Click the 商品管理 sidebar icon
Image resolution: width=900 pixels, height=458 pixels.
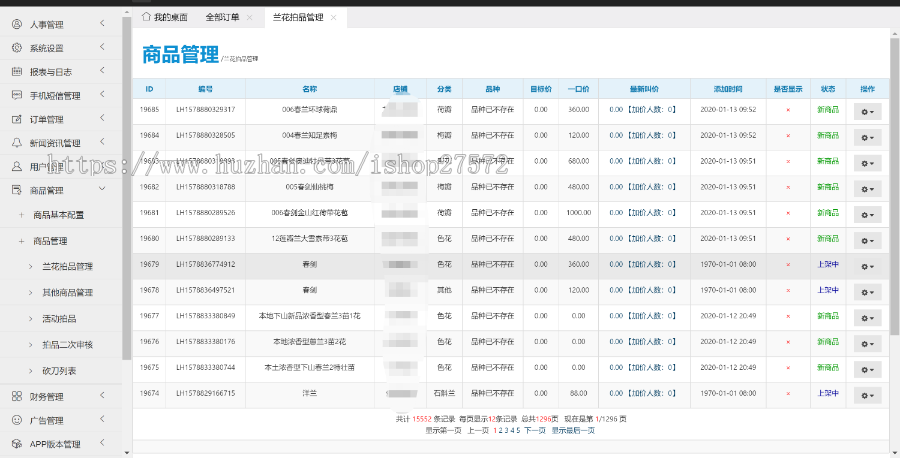click(x=17, y=190)
